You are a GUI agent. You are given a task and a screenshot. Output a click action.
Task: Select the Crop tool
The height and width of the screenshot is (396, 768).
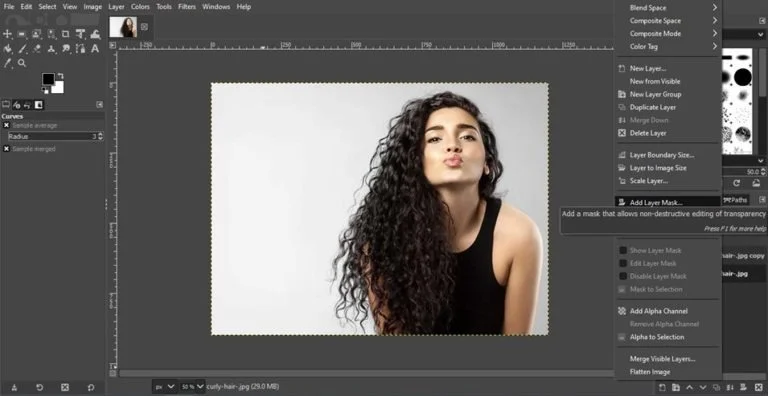pos(66,34)
